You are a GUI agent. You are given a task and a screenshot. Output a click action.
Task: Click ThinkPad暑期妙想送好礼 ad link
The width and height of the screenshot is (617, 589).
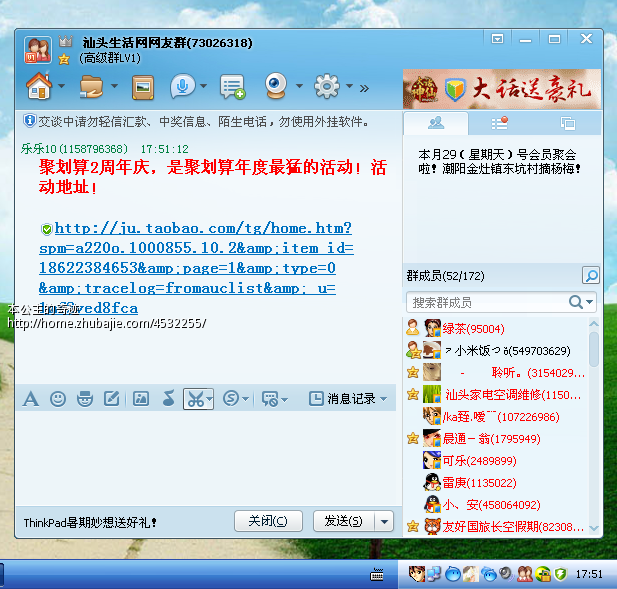90,523
